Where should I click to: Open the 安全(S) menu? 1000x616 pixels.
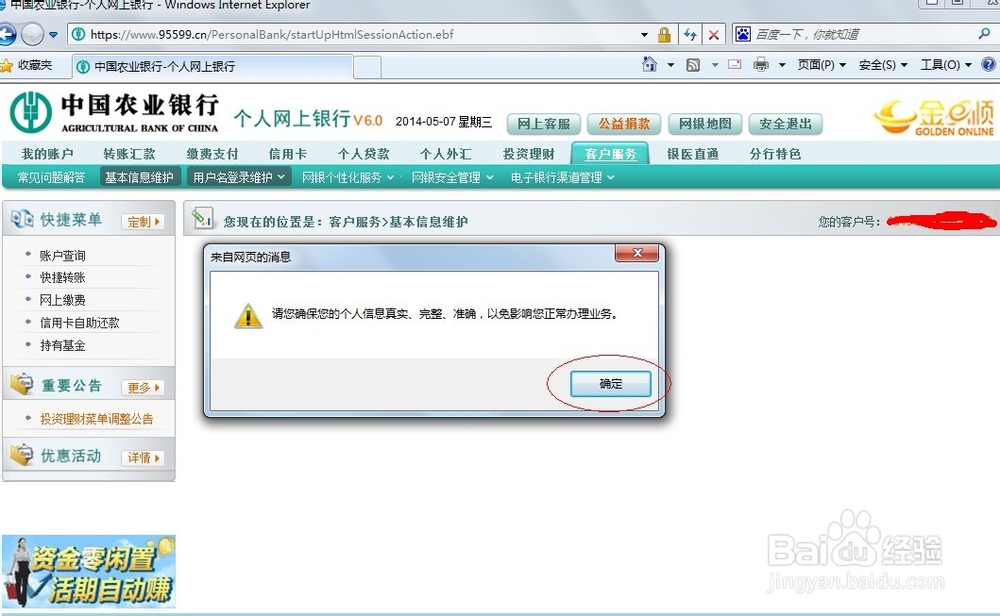pos(883,65)
